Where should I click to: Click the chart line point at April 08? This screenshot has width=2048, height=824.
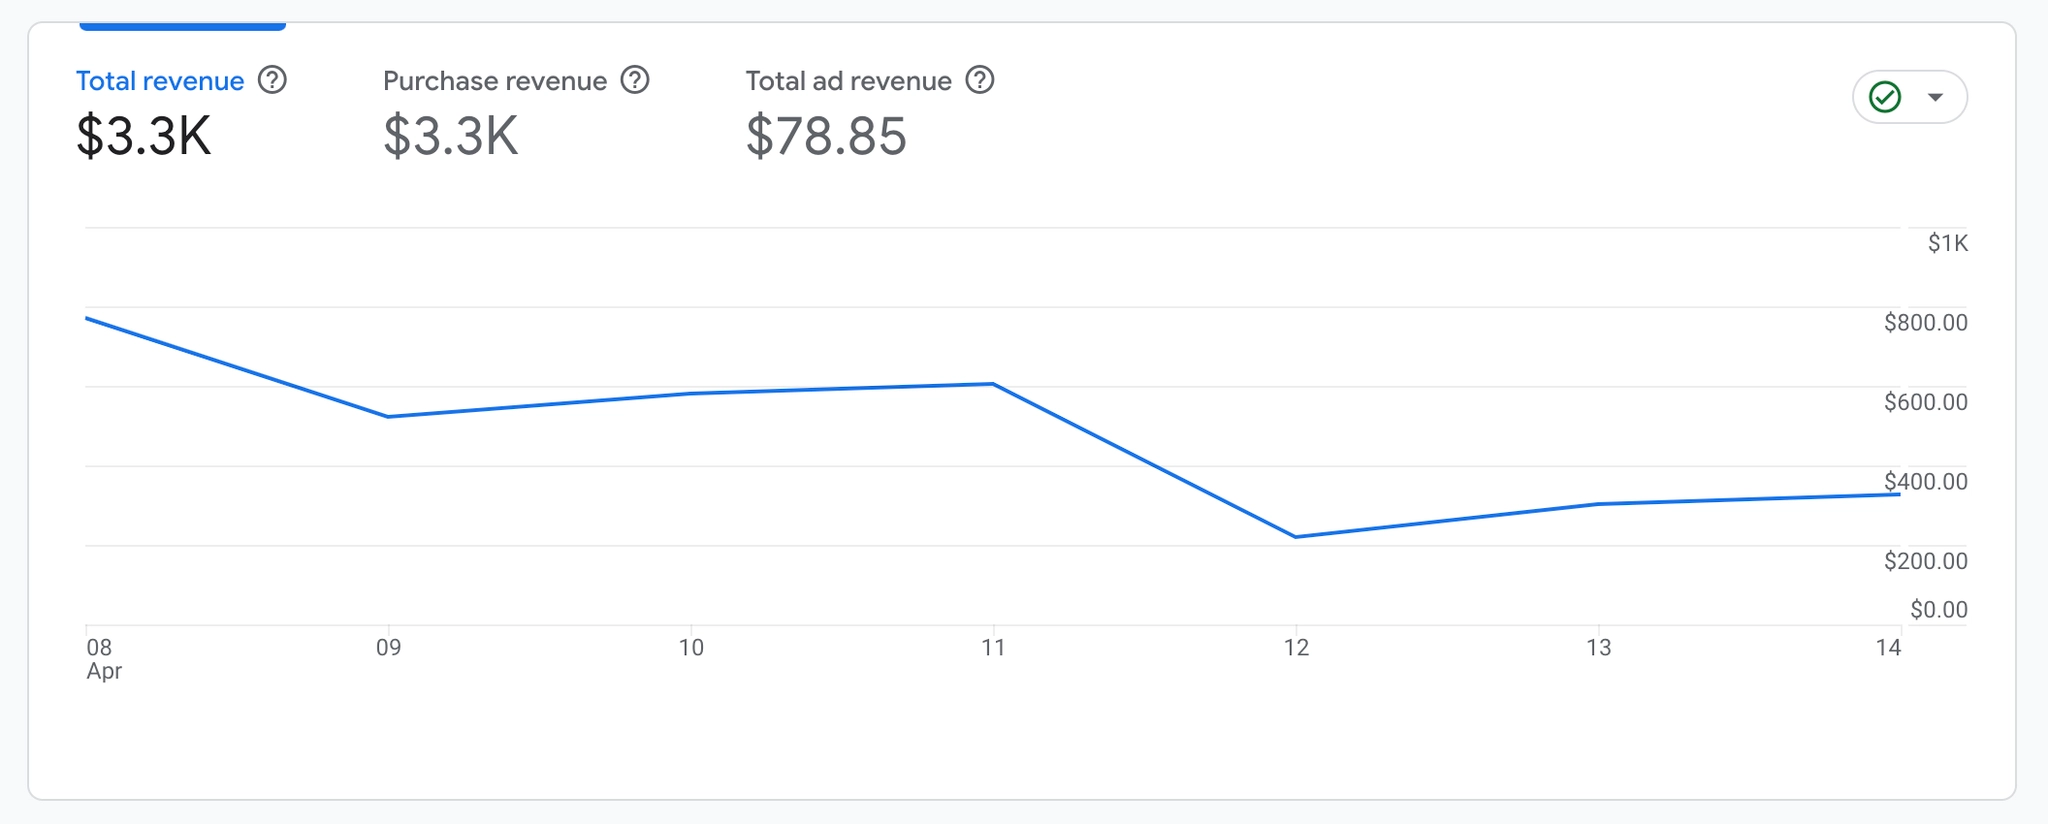(87, 318)
